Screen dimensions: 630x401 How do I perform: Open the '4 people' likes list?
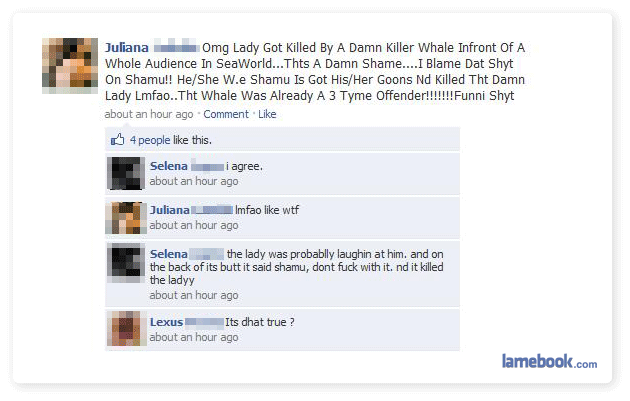pyautogui.click(x=150, y=140)
